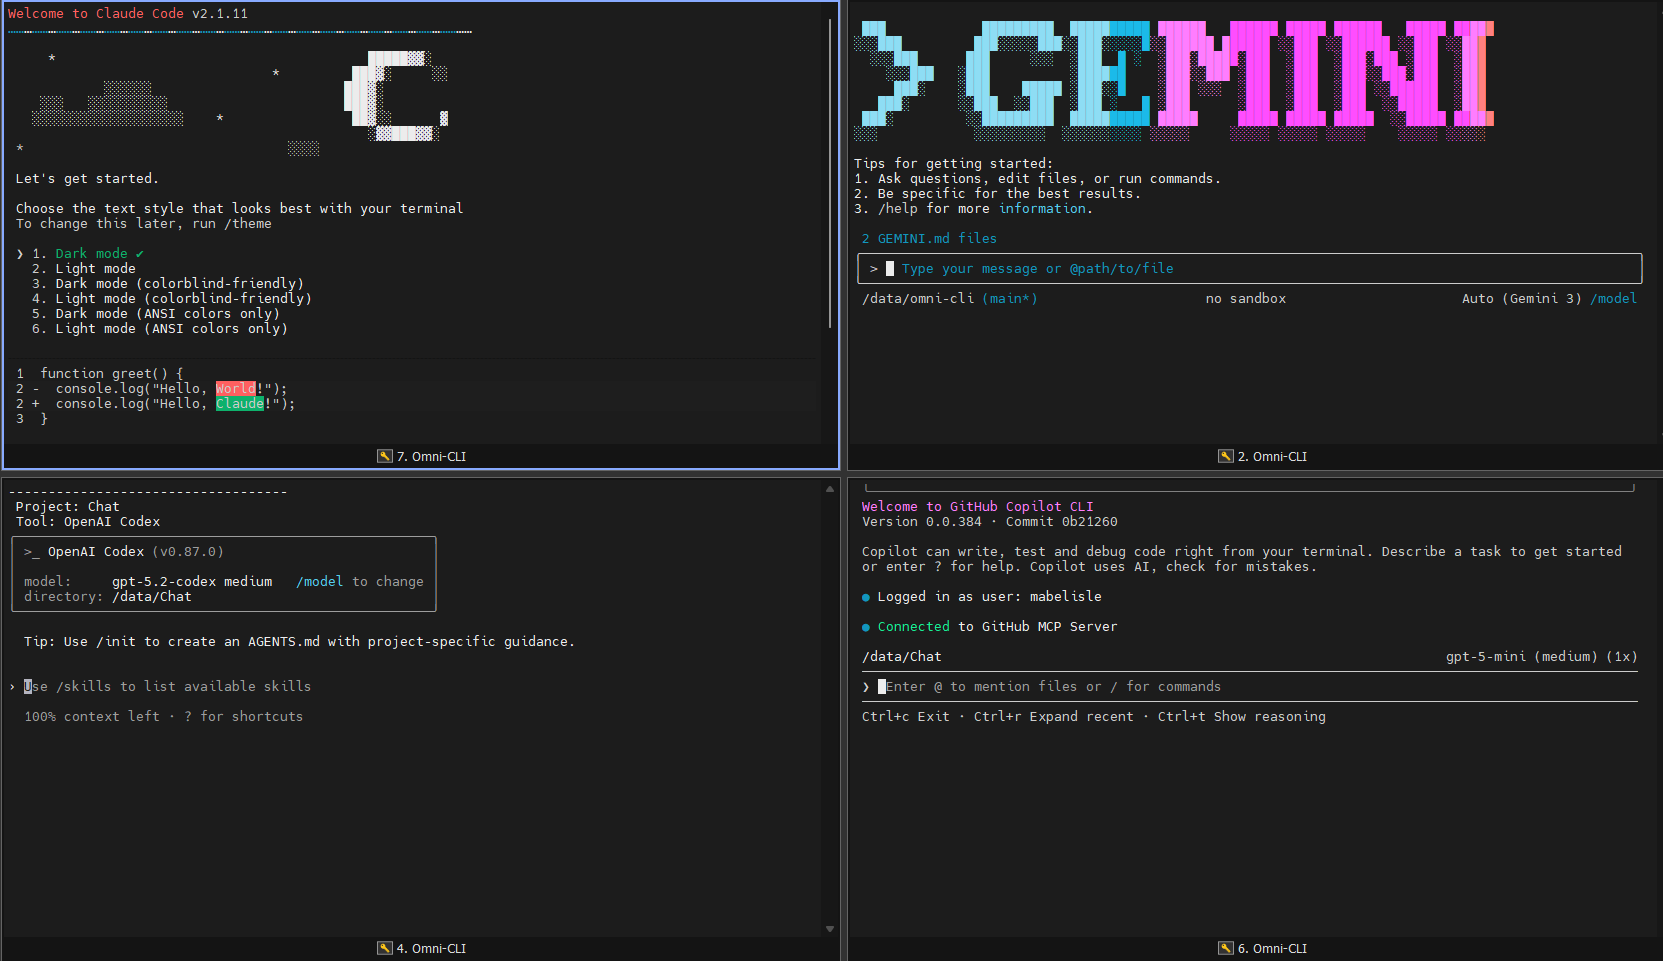Click the GEMINI ASCII banner logo

[1174, 80]
